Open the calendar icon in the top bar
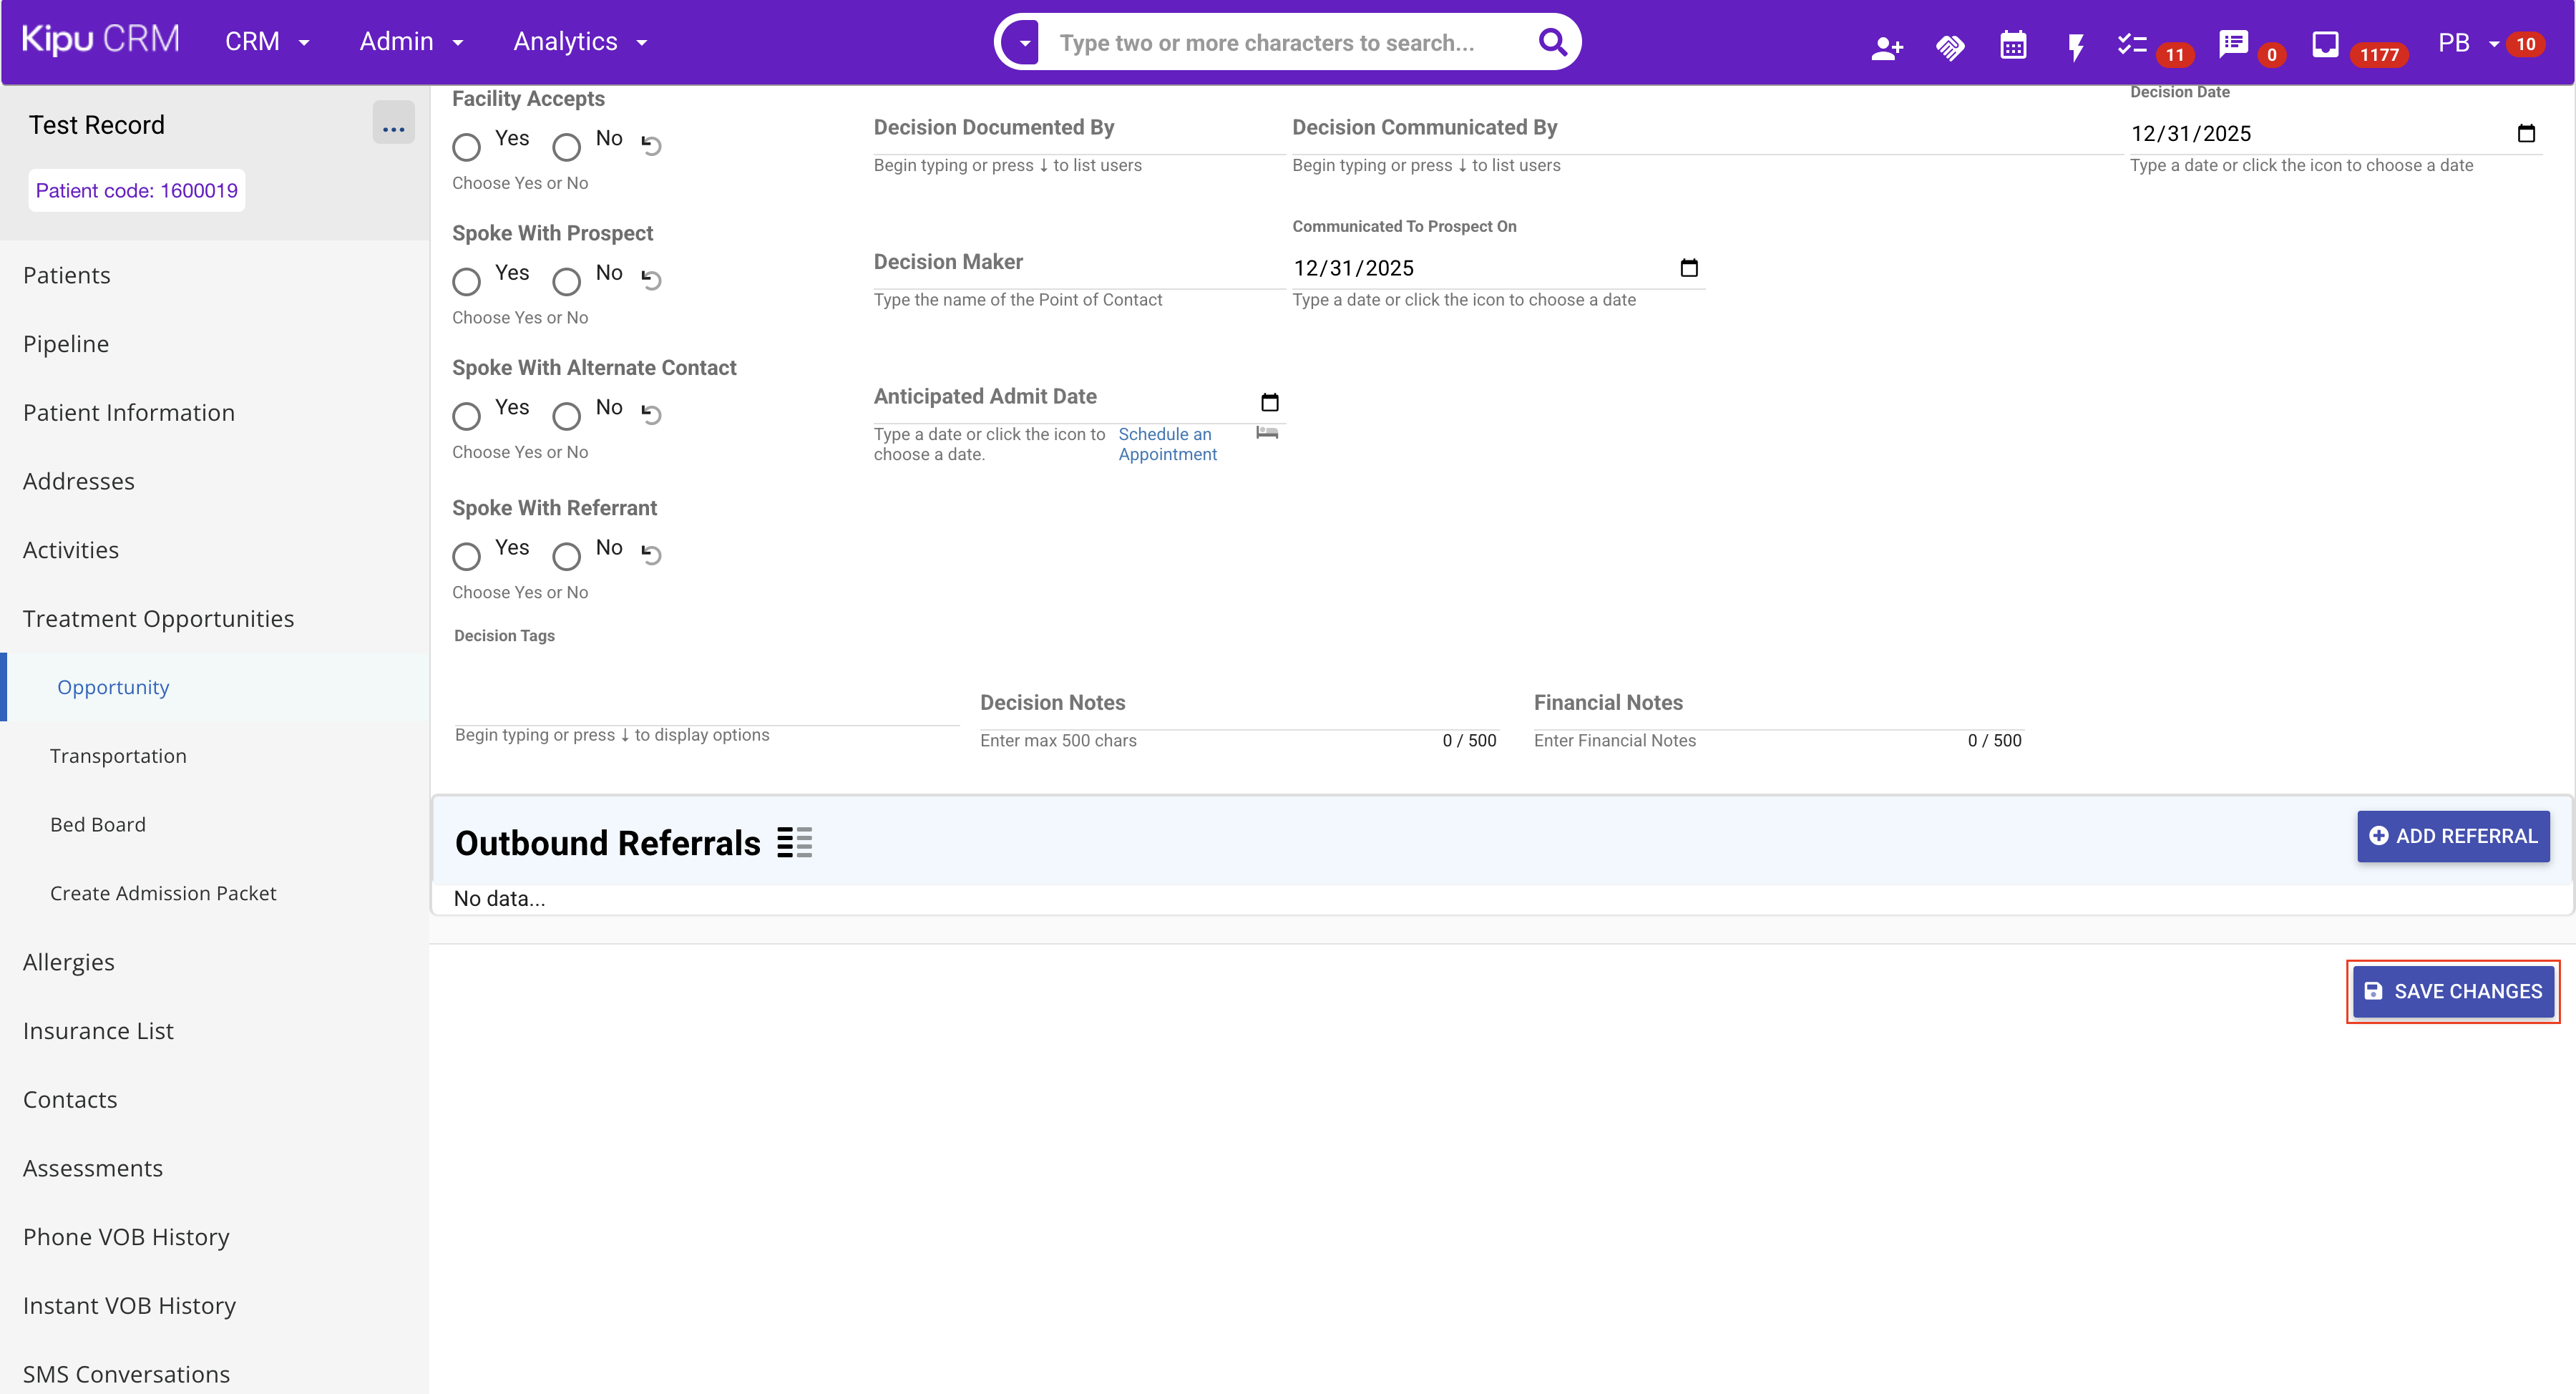The height and width of the screenshot is (1394, 2576). (2013, 46)
